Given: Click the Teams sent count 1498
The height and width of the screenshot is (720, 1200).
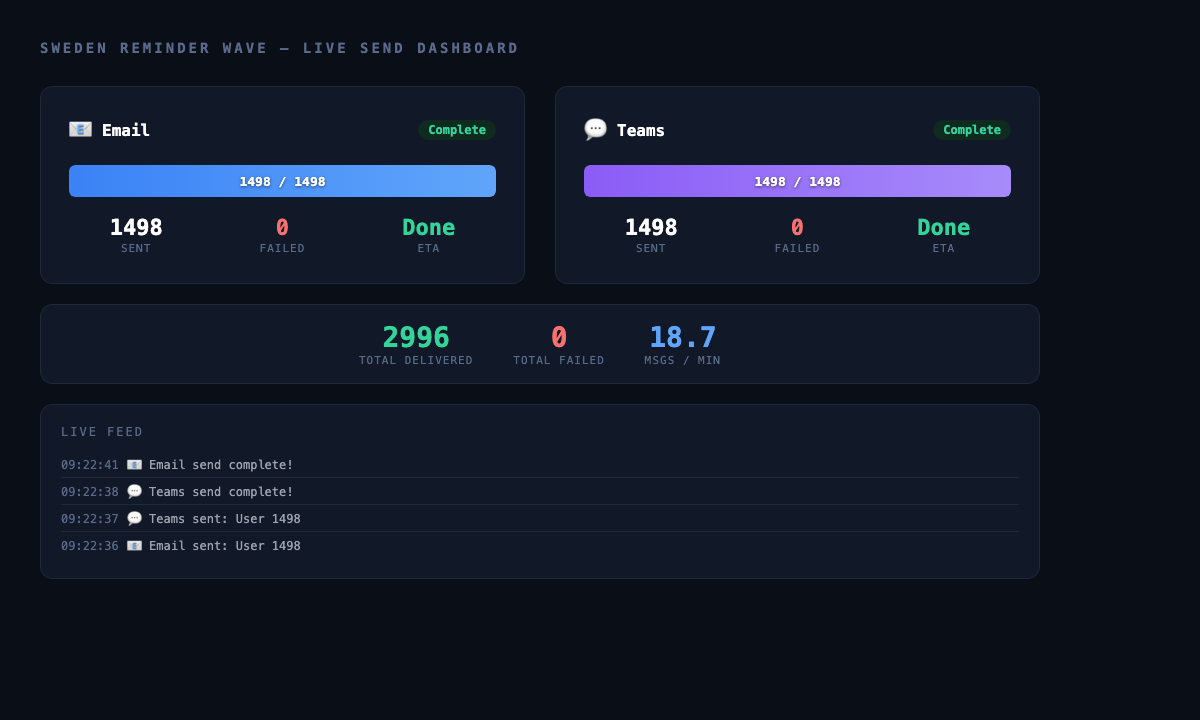Looking at the screenshot, I should (x=651, y=227).
